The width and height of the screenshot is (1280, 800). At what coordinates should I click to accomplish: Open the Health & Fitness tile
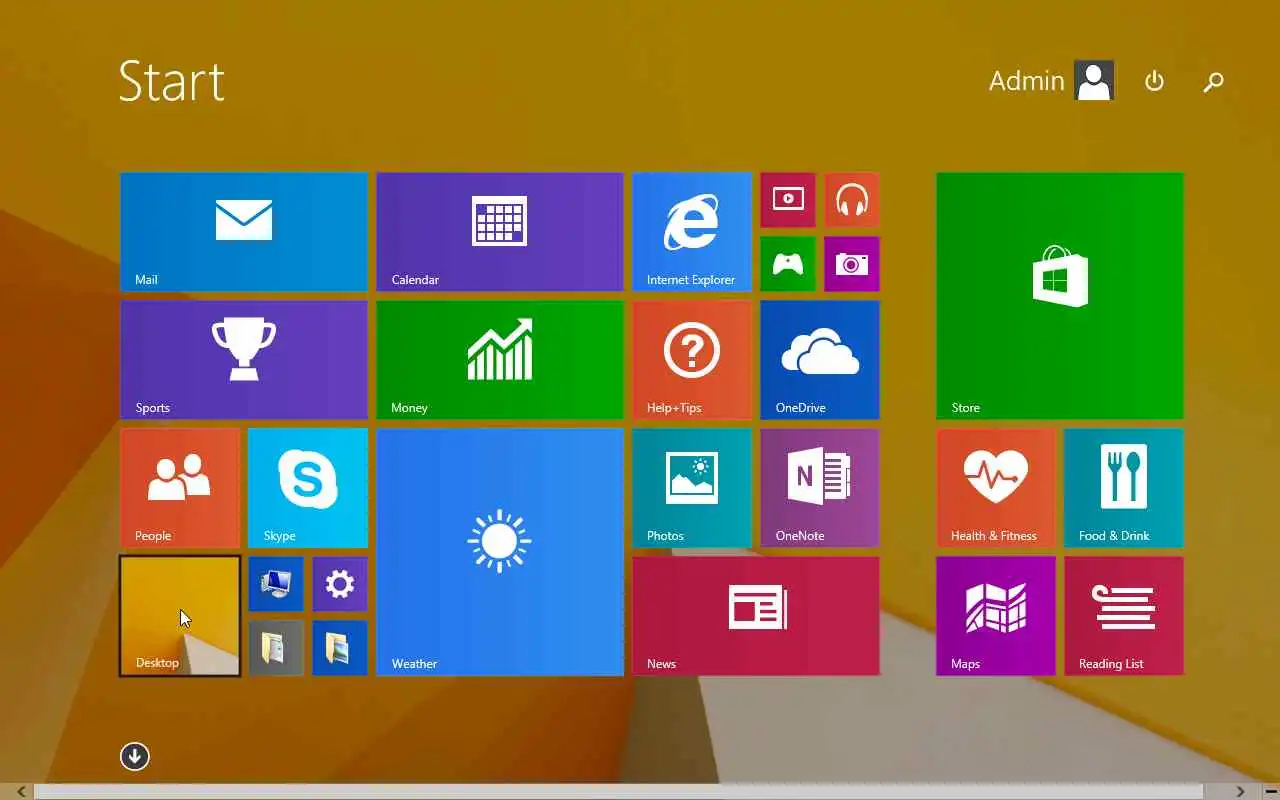pyautogui.click(x=996, y=488)
